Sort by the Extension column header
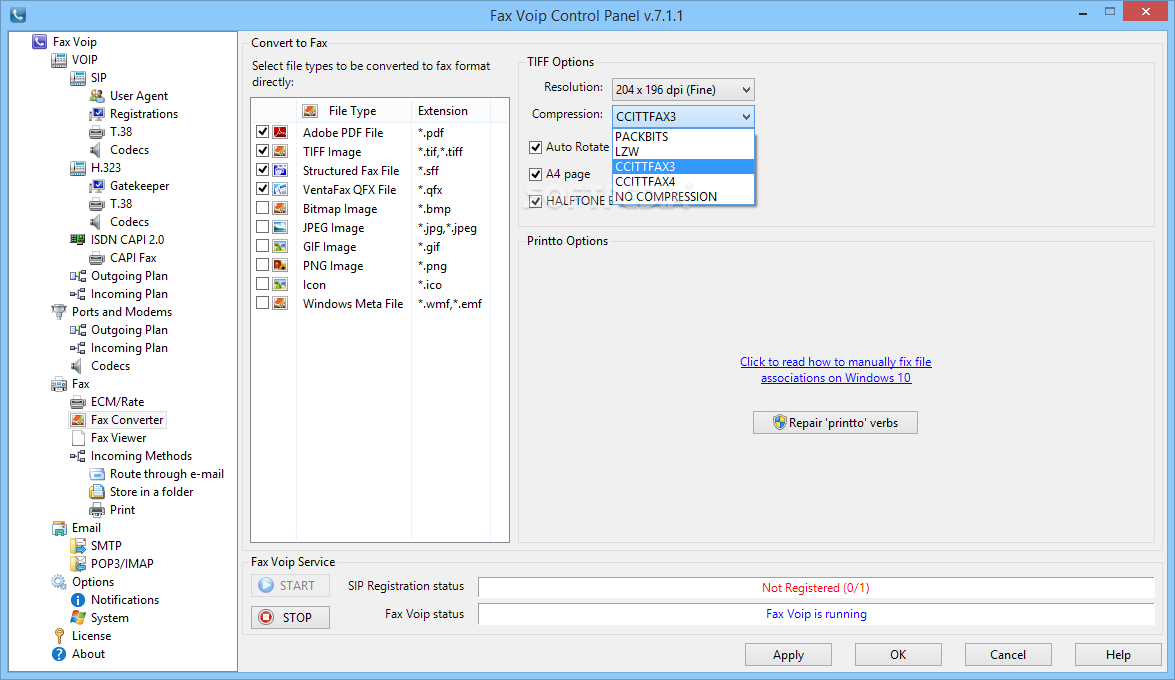The image size is (1175, 680). tap(450, 111)
